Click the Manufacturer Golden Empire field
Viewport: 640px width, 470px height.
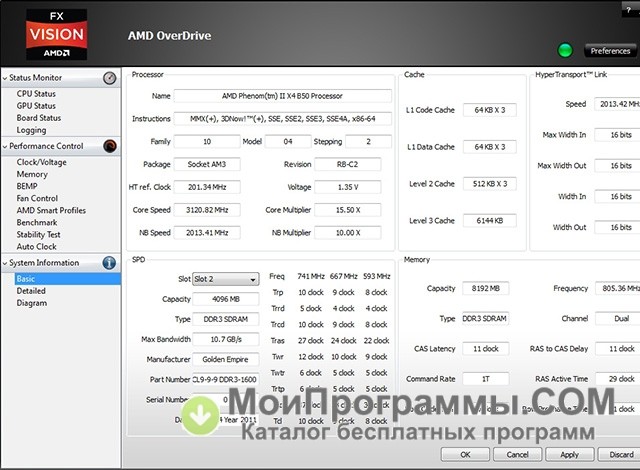tap(226, 359)
